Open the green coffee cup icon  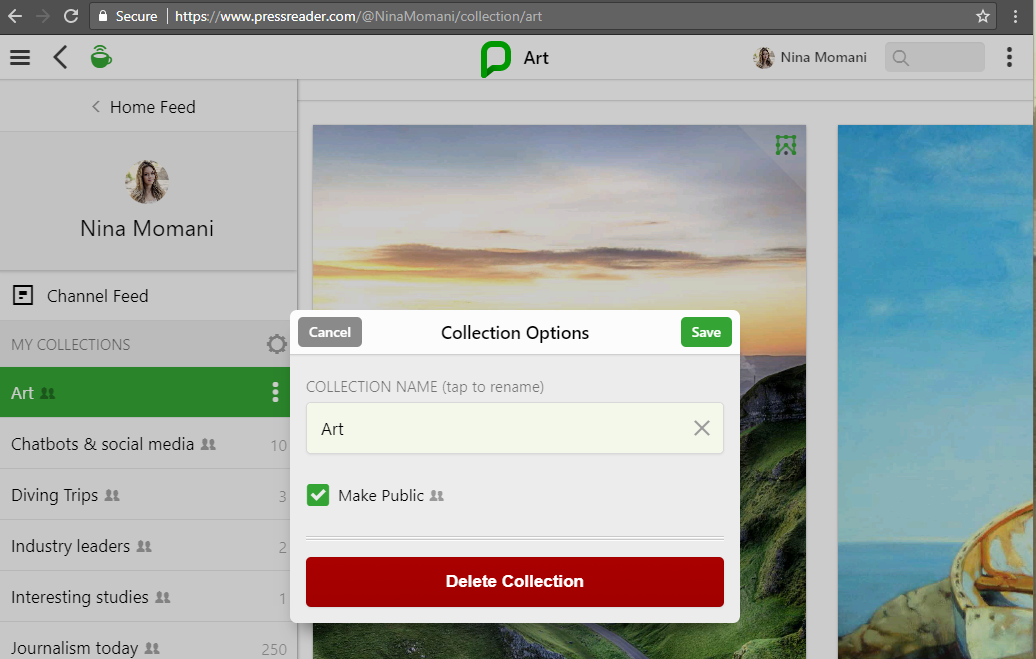point(101,57)
